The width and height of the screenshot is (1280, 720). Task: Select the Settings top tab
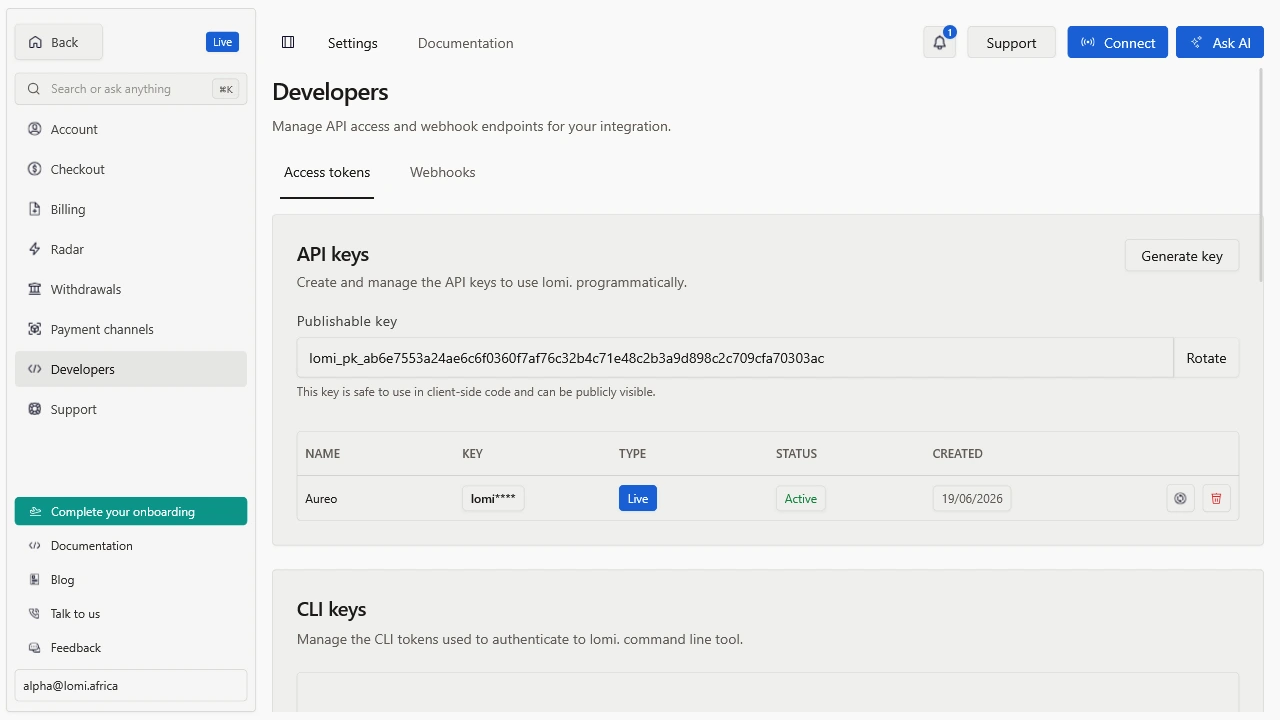pyautogui.click(x=353, y=43)
